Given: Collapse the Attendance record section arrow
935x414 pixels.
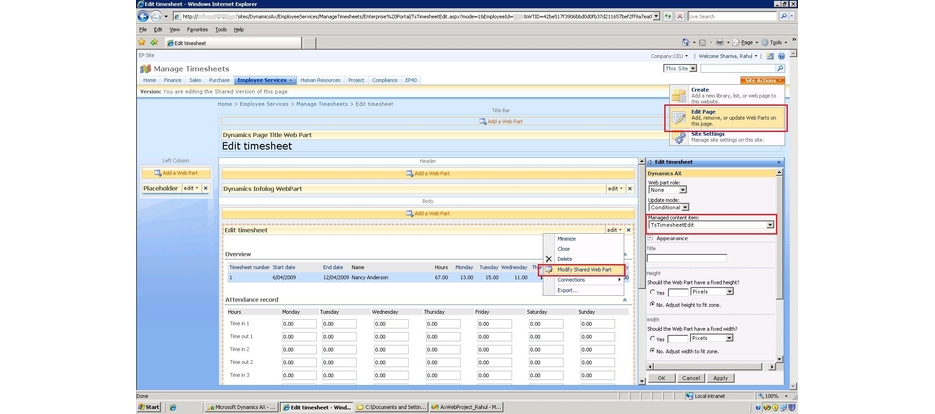Looking at the screenshot, I should 625,299.
